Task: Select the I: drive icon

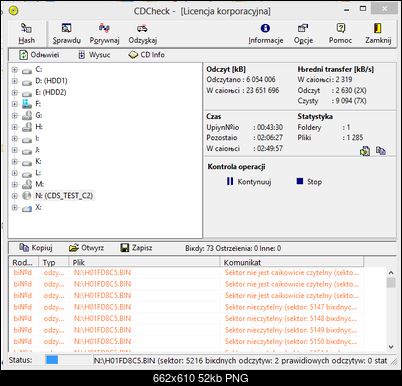Action: [x=27, y=139]
